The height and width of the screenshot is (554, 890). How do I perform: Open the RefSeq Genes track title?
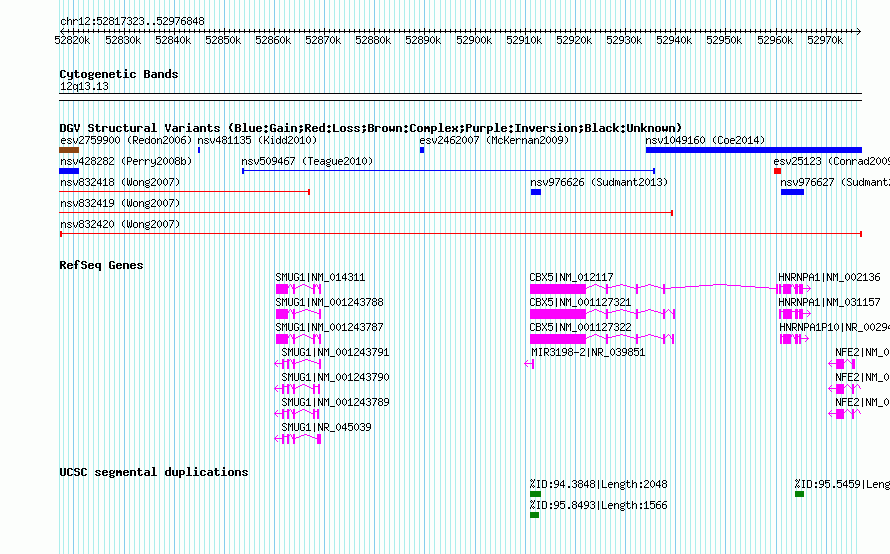coord(101,265)
